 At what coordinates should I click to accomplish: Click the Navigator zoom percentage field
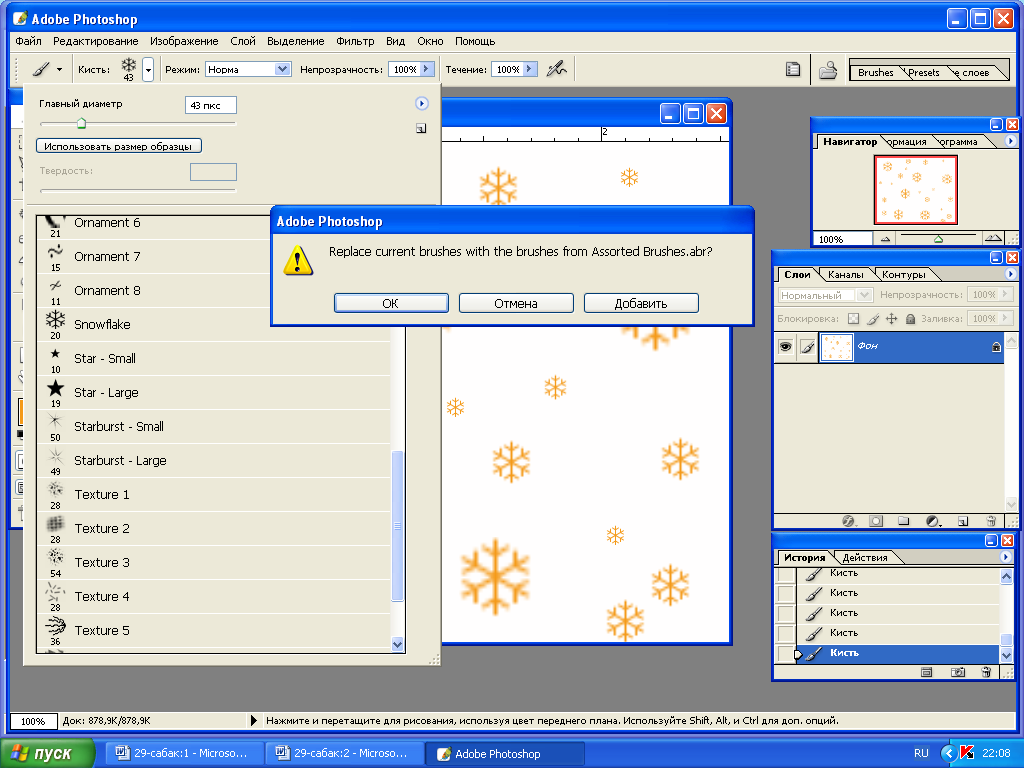click(x=842, y=239)
